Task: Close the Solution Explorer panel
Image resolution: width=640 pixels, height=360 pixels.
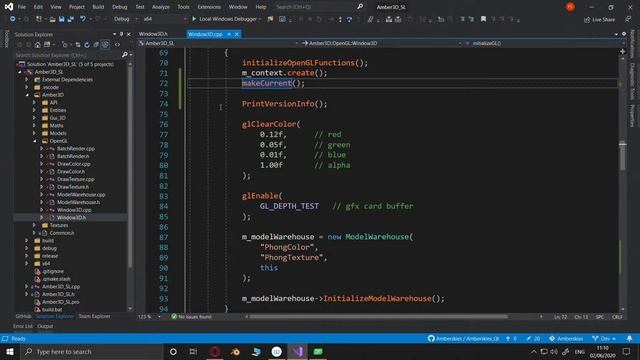Action: click(129, 34)
